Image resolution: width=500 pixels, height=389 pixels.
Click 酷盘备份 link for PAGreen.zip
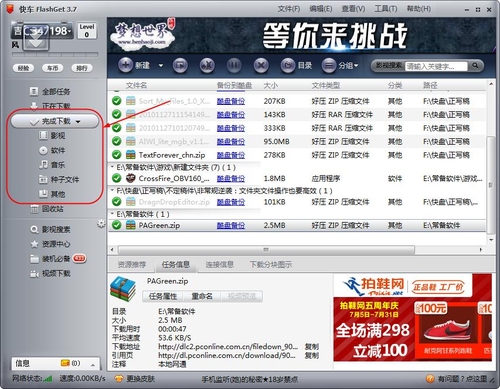[x=231, y=226]
